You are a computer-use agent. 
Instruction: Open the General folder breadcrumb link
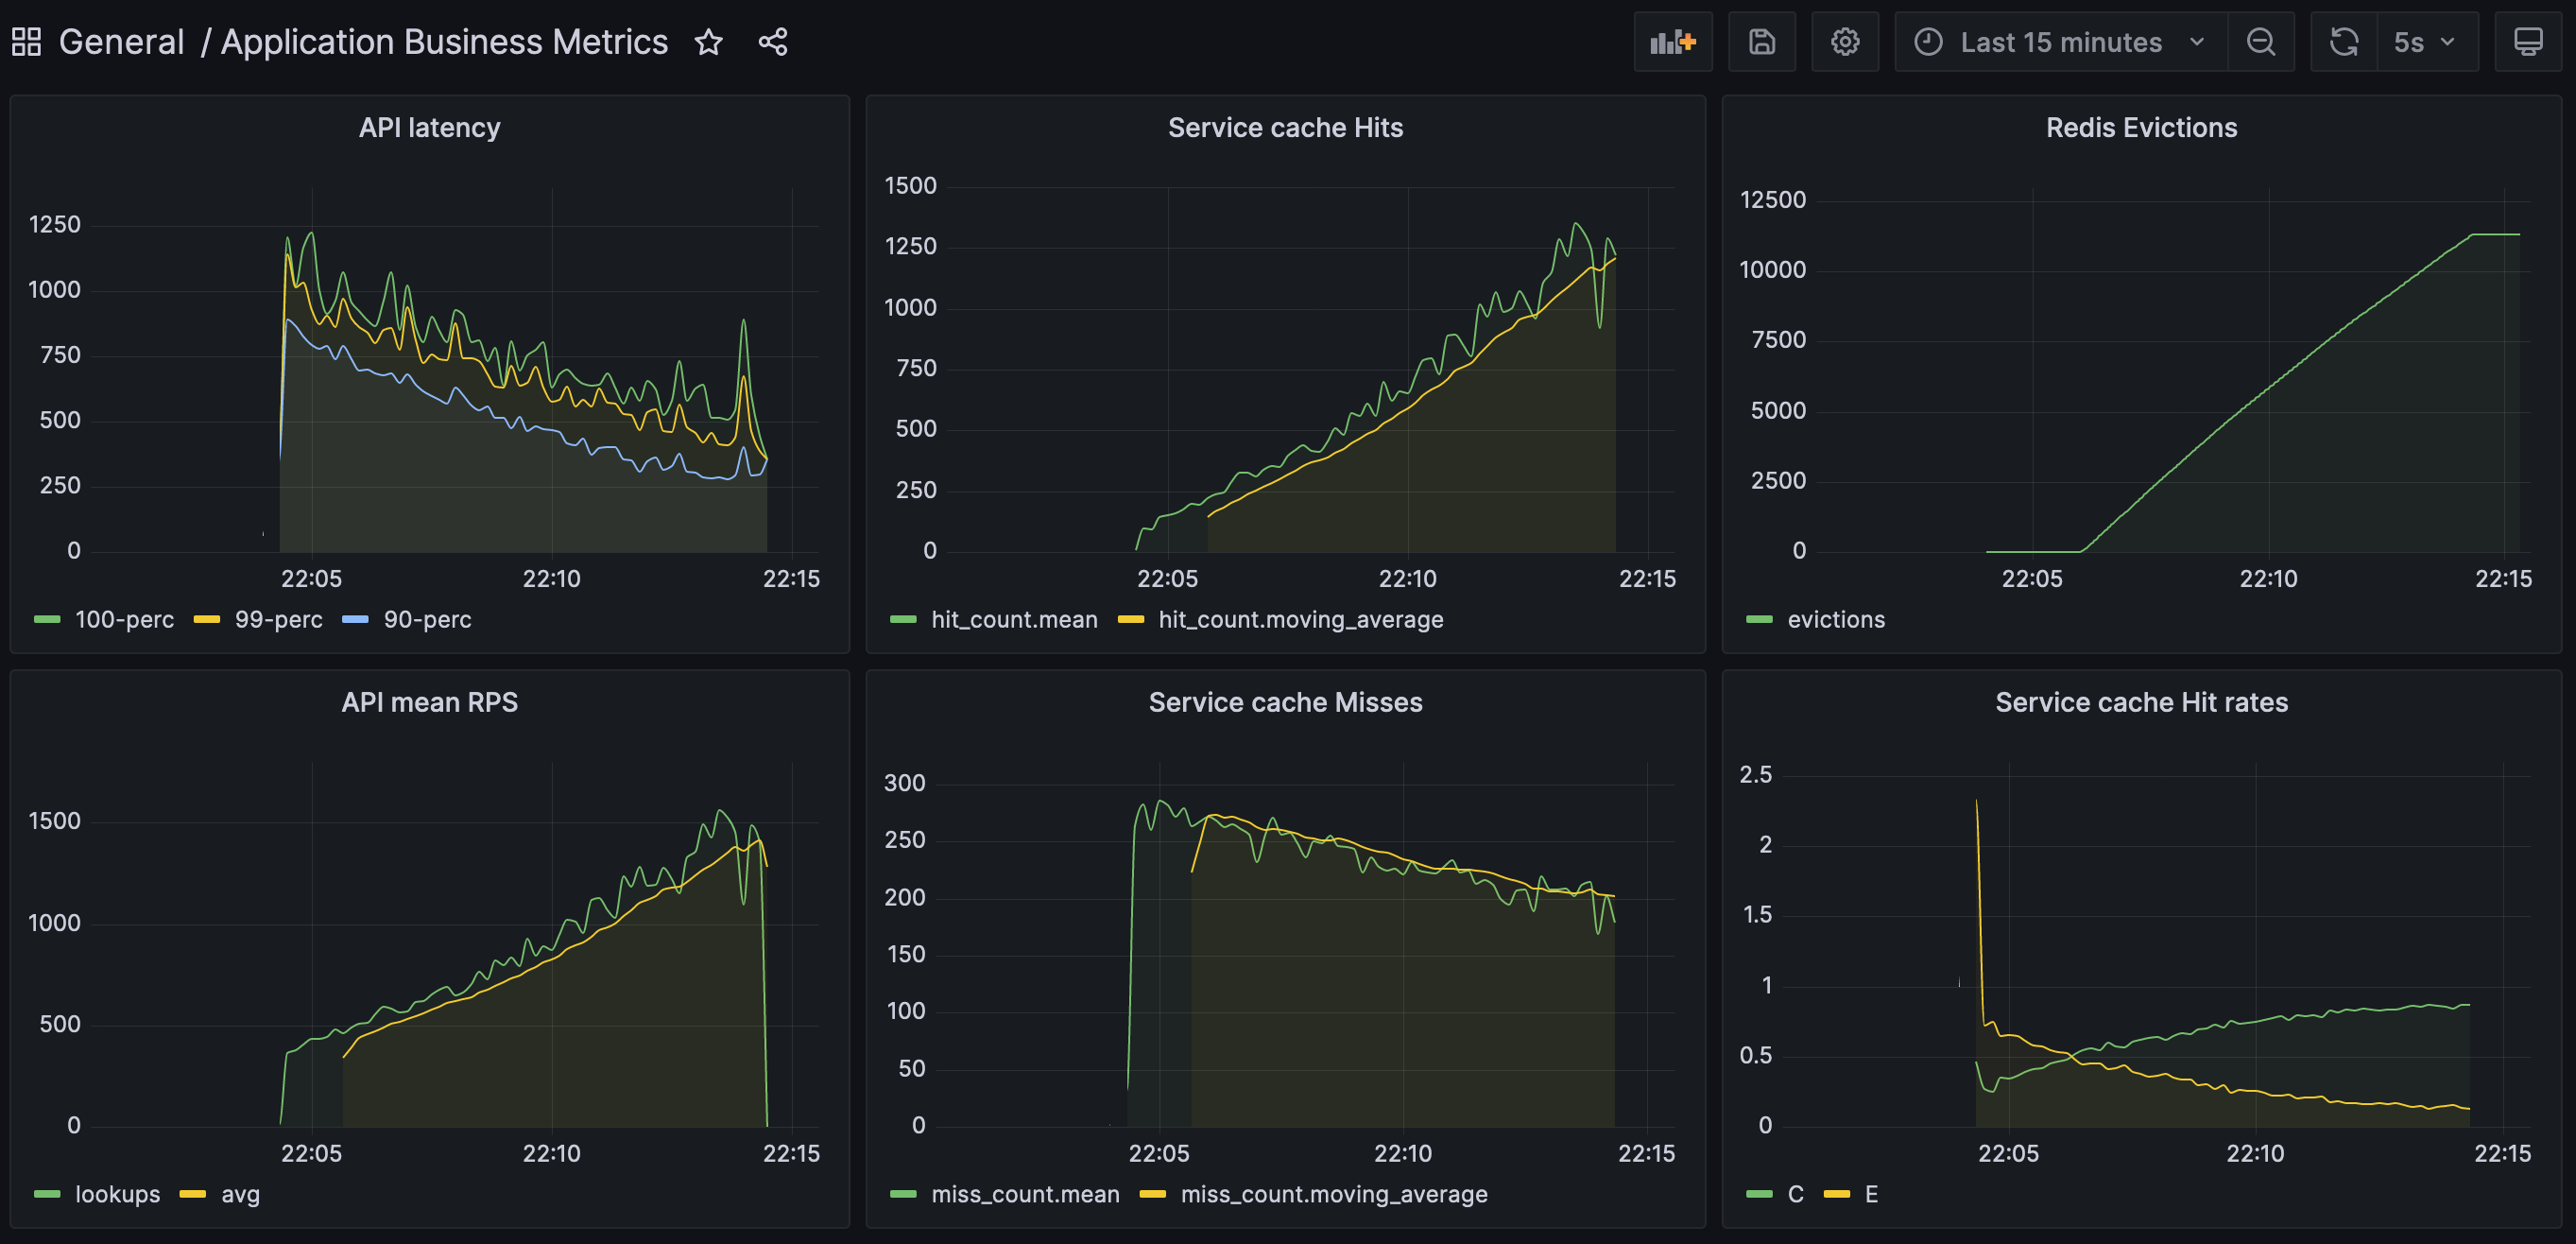121,42
